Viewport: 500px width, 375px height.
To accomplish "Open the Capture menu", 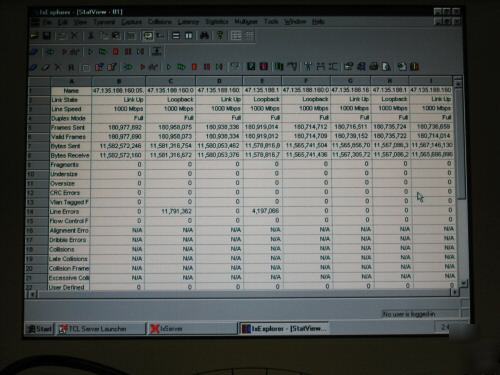I will [x=131, y=22].
